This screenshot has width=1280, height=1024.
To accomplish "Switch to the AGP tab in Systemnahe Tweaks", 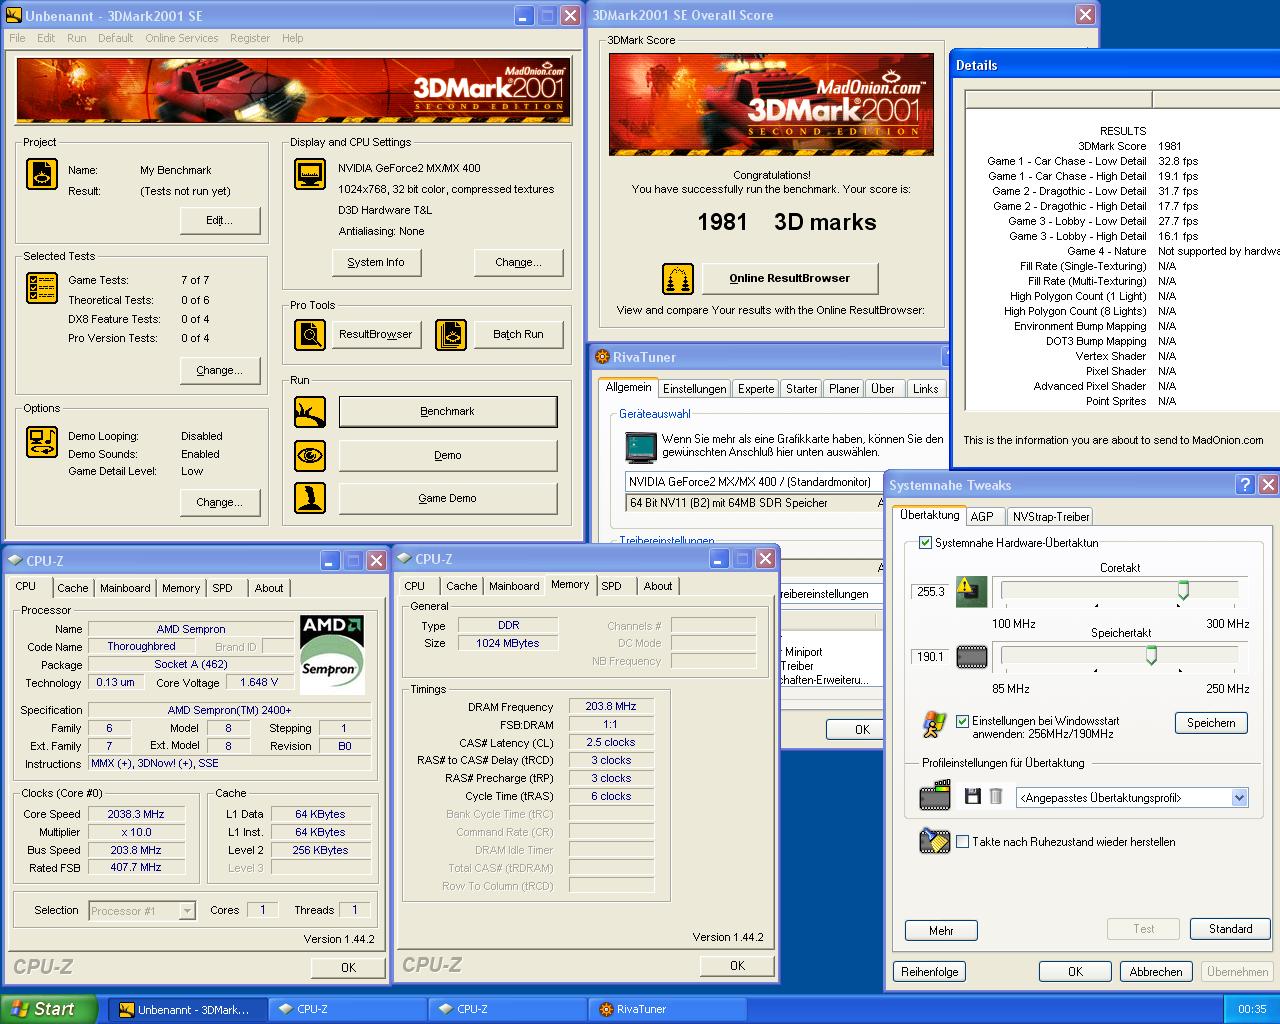I will [x=982, y=516].
